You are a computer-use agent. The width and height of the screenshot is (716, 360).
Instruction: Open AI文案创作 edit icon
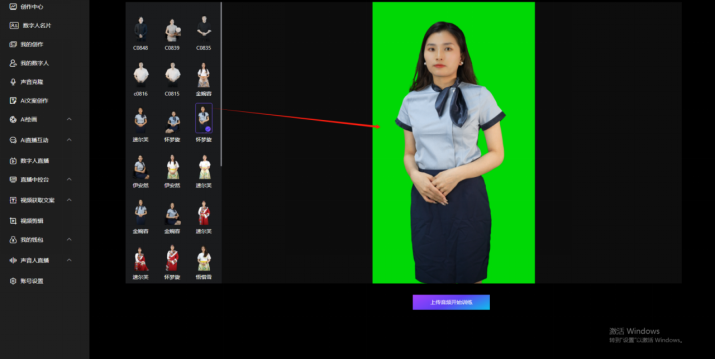13,101
